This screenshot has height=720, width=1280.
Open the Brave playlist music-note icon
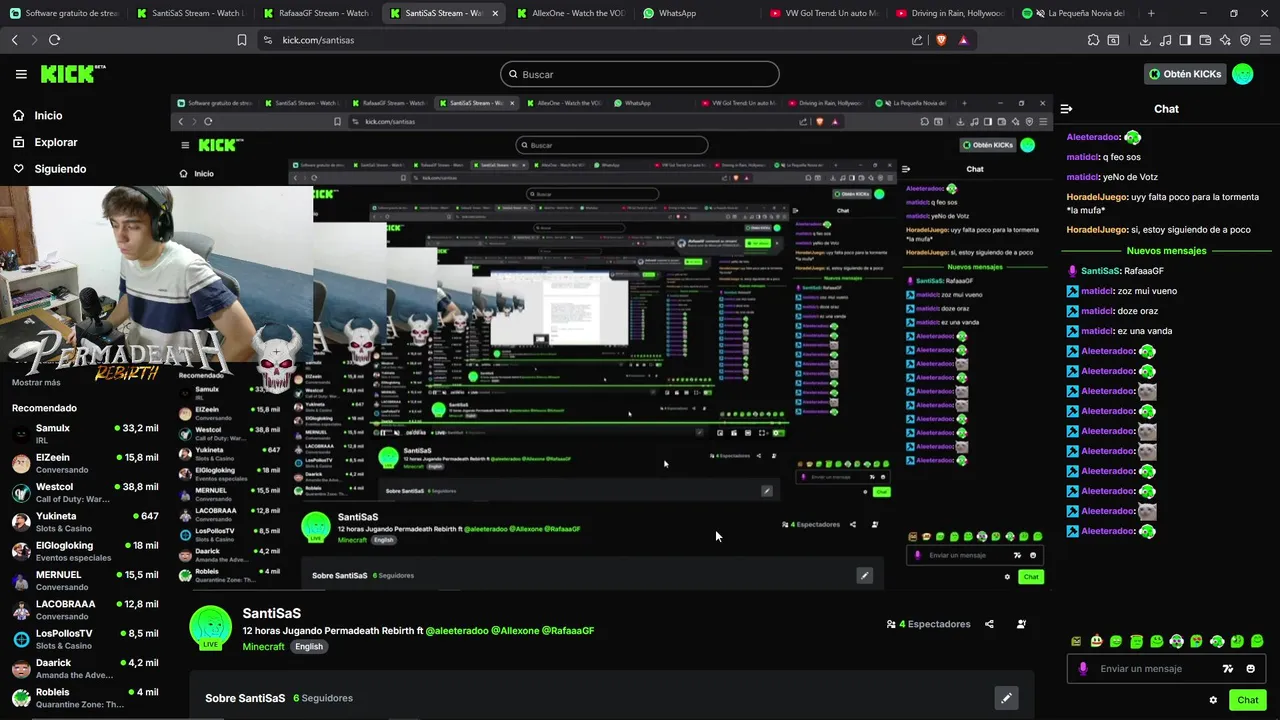coord(1165,40)
